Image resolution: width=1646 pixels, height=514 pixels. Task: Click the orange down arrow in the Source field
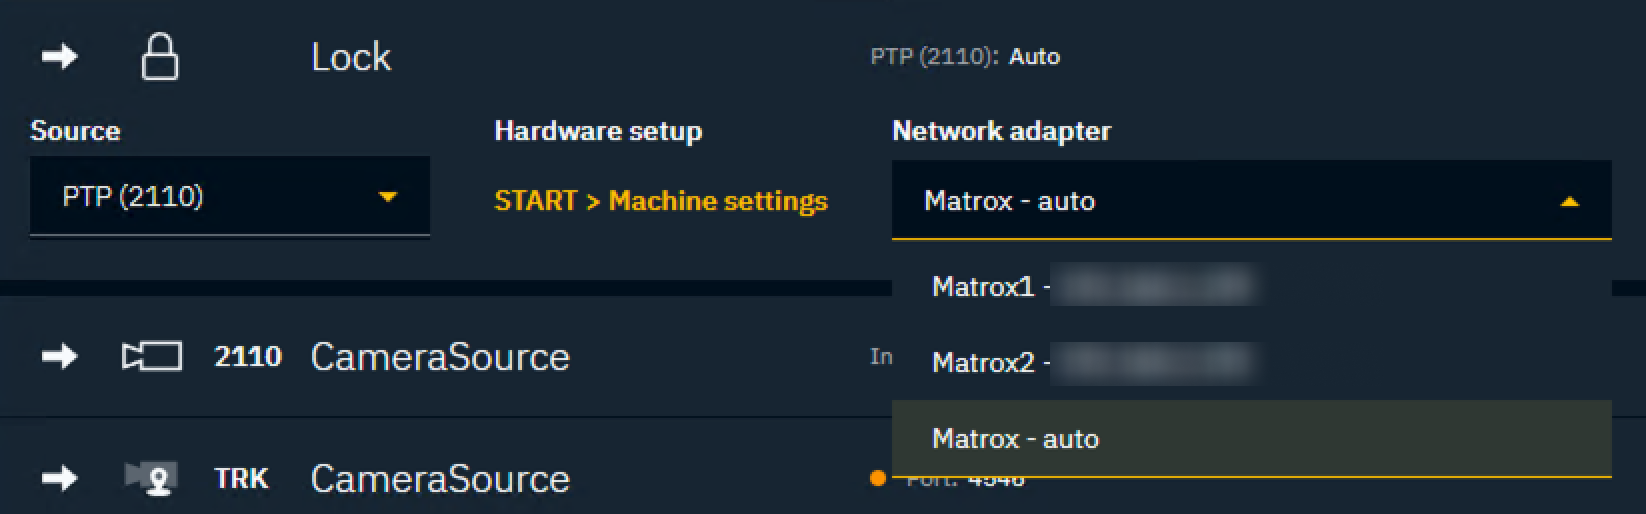pos(388,197)
